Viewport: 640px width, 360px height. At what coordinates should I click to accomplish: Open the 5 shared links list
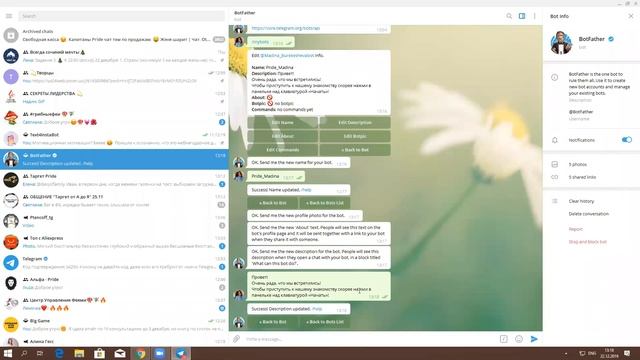(x=582, y=177)
